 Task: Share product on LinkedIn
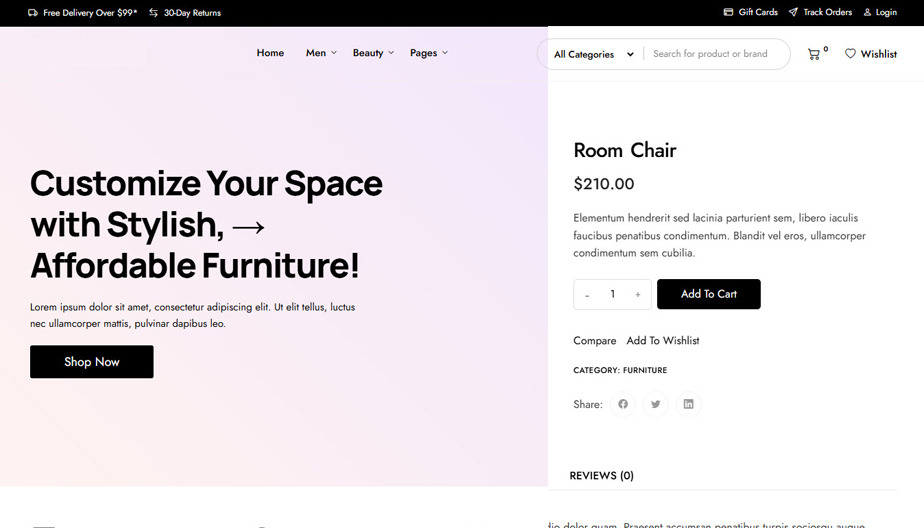click(x=688, y=404)
